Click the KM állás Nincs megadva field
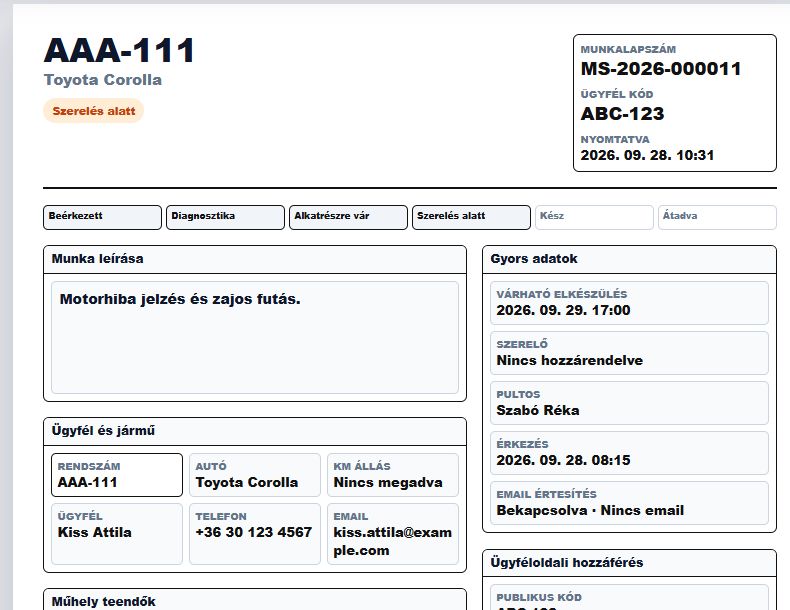This screenshot has width=790, height=610. tap(393, 475)
